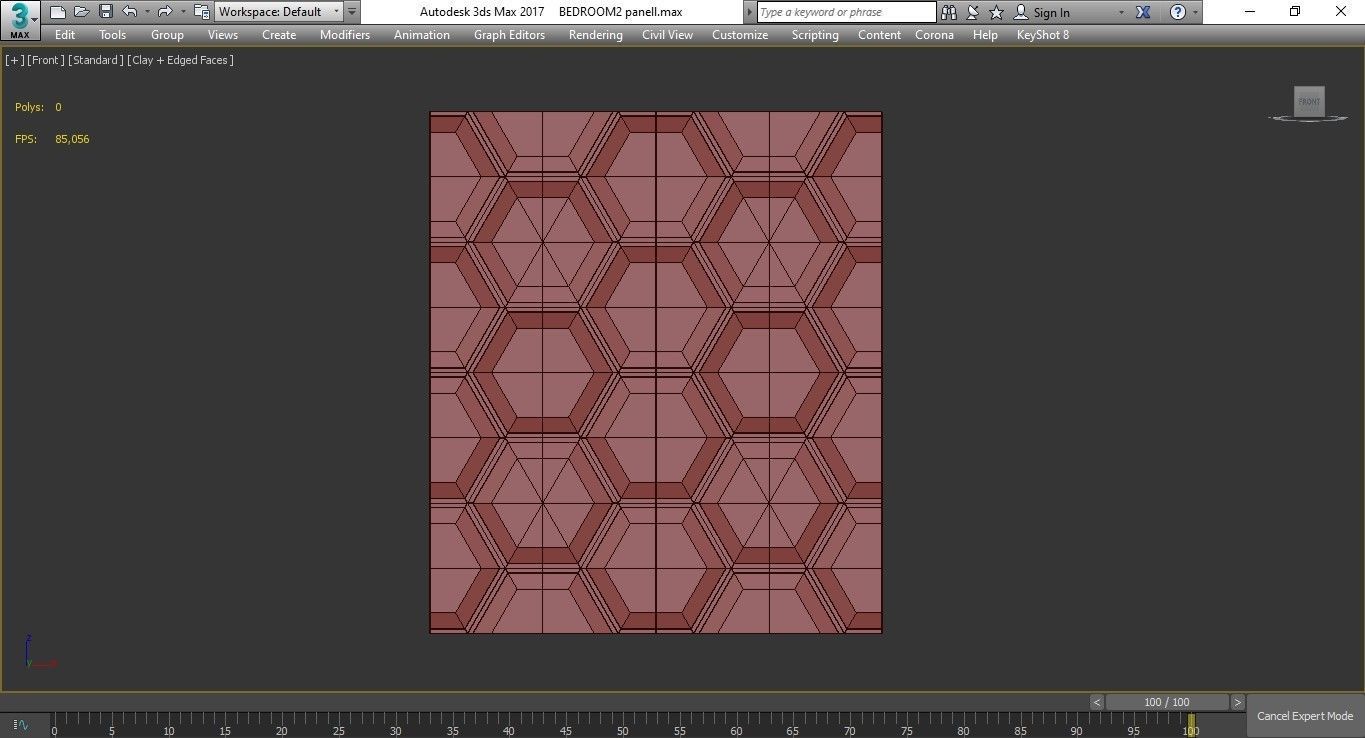This screenshot has width=1365, height=738.
Task: Open Favorites star icon
Action: click(996, 12)
